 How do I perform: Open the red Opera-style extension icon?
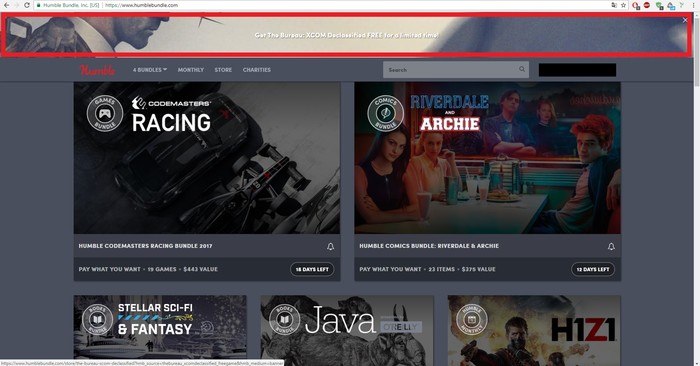click(x=635, y=5)
